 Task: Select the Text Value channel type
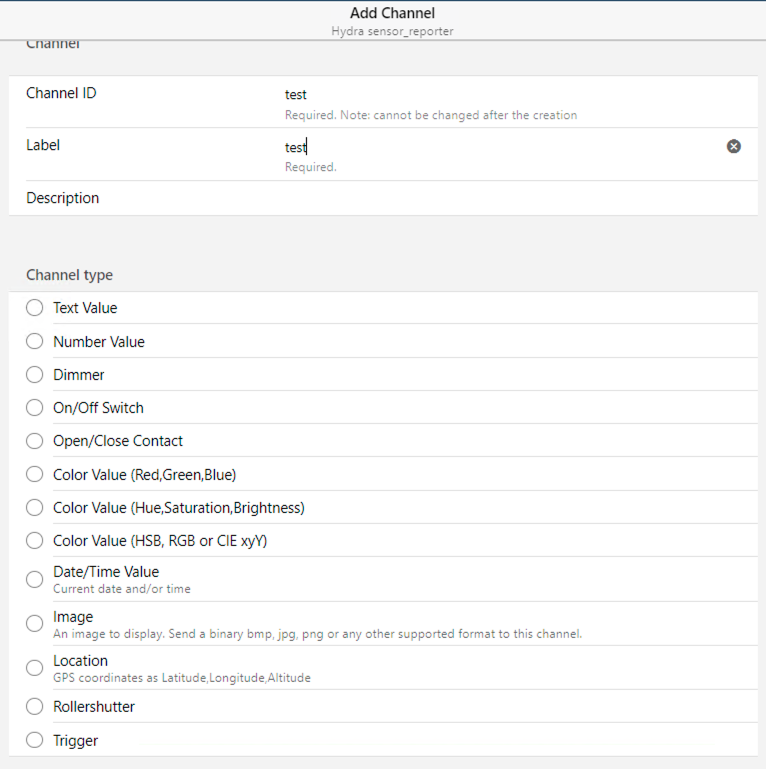pyautogui.click(x=35, y=308)
